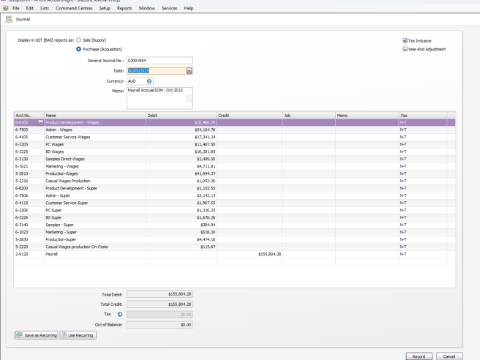Select the Purchase (Acquisition) radio button

tap(79, 49)
